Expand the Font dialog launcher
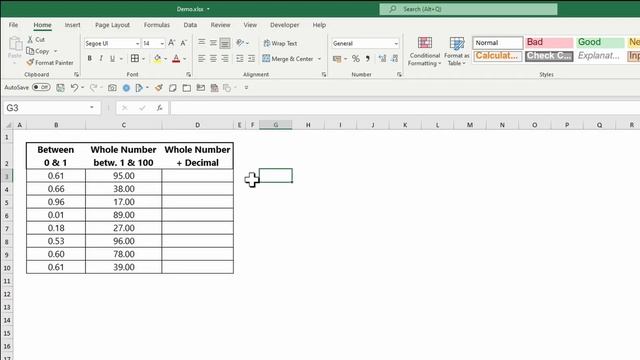Image resolution: width=640 pixels, height=360 pixels. (x=189, y=75)
